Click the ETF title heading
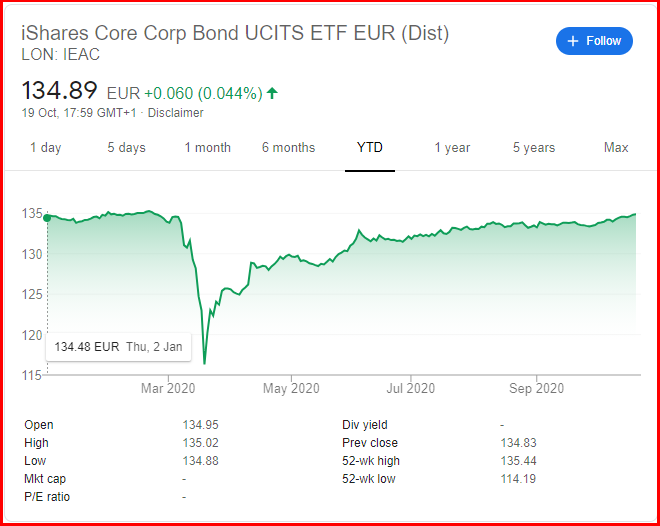 coord(235,33)
